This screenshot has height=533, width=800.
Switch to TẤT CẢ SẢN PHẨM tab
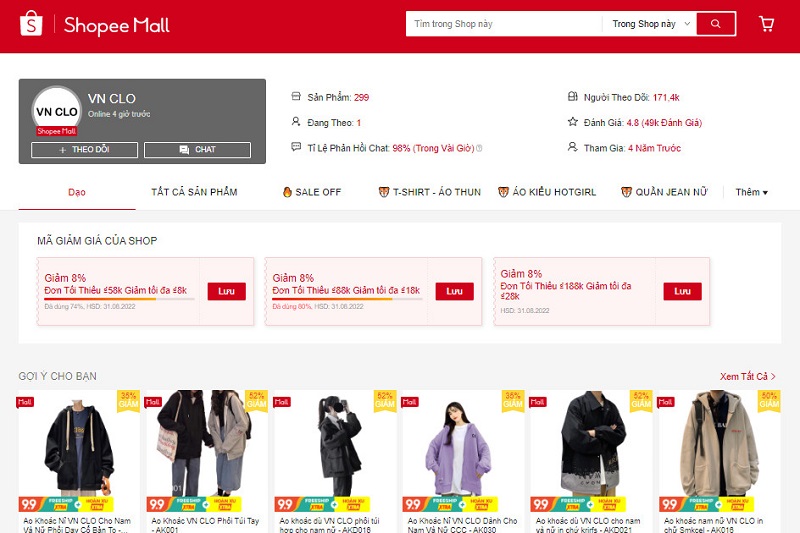point(194,192)
